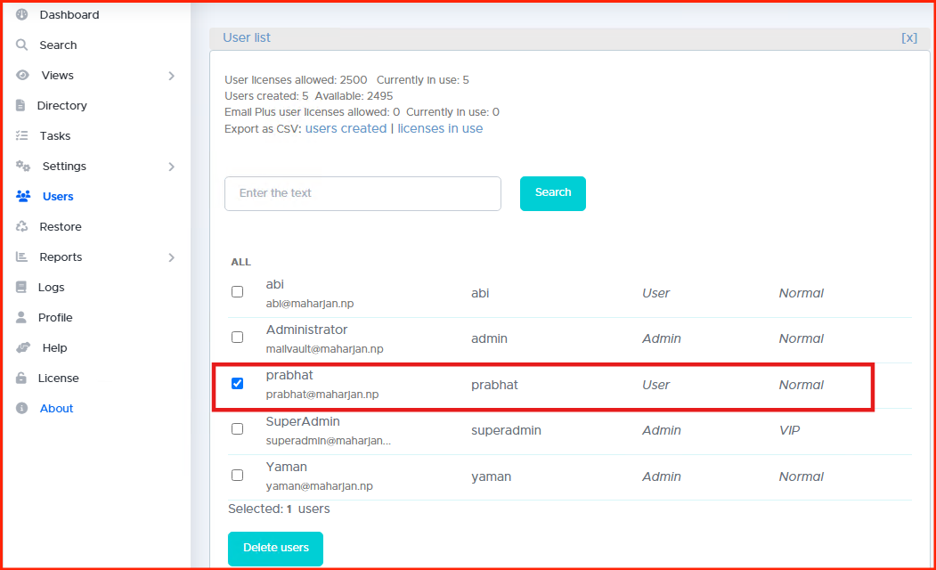The height and width of the screenshot is (570, 936).
Task: Click the Profile person icon
Action: (21, 317)
